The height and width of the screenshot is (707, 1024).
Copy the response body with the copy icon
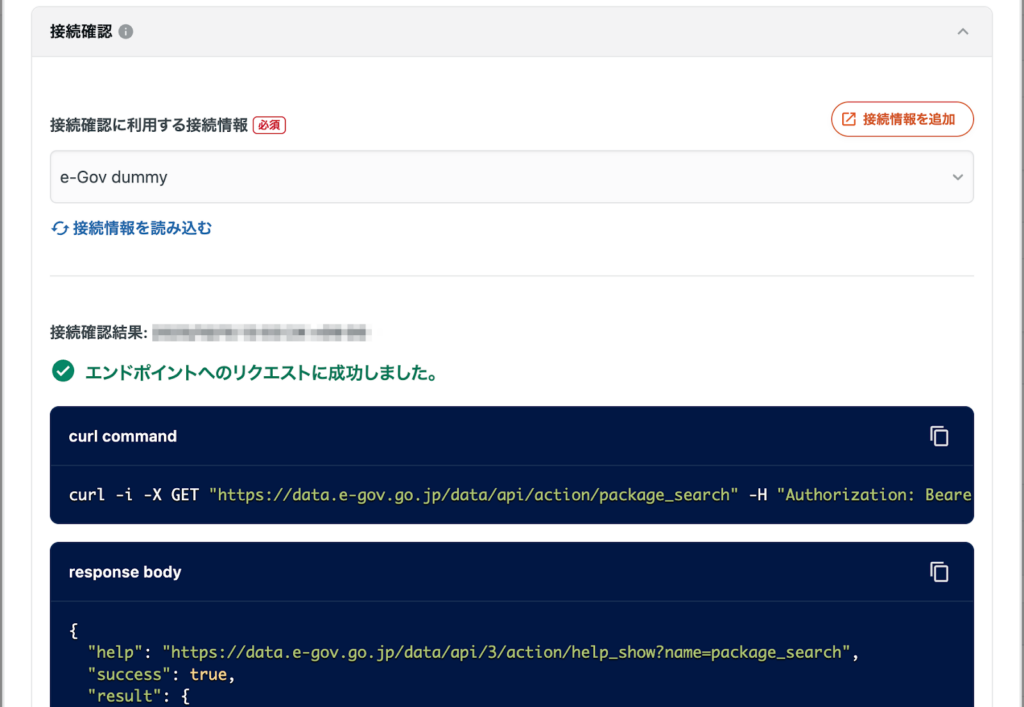(938, 572)
